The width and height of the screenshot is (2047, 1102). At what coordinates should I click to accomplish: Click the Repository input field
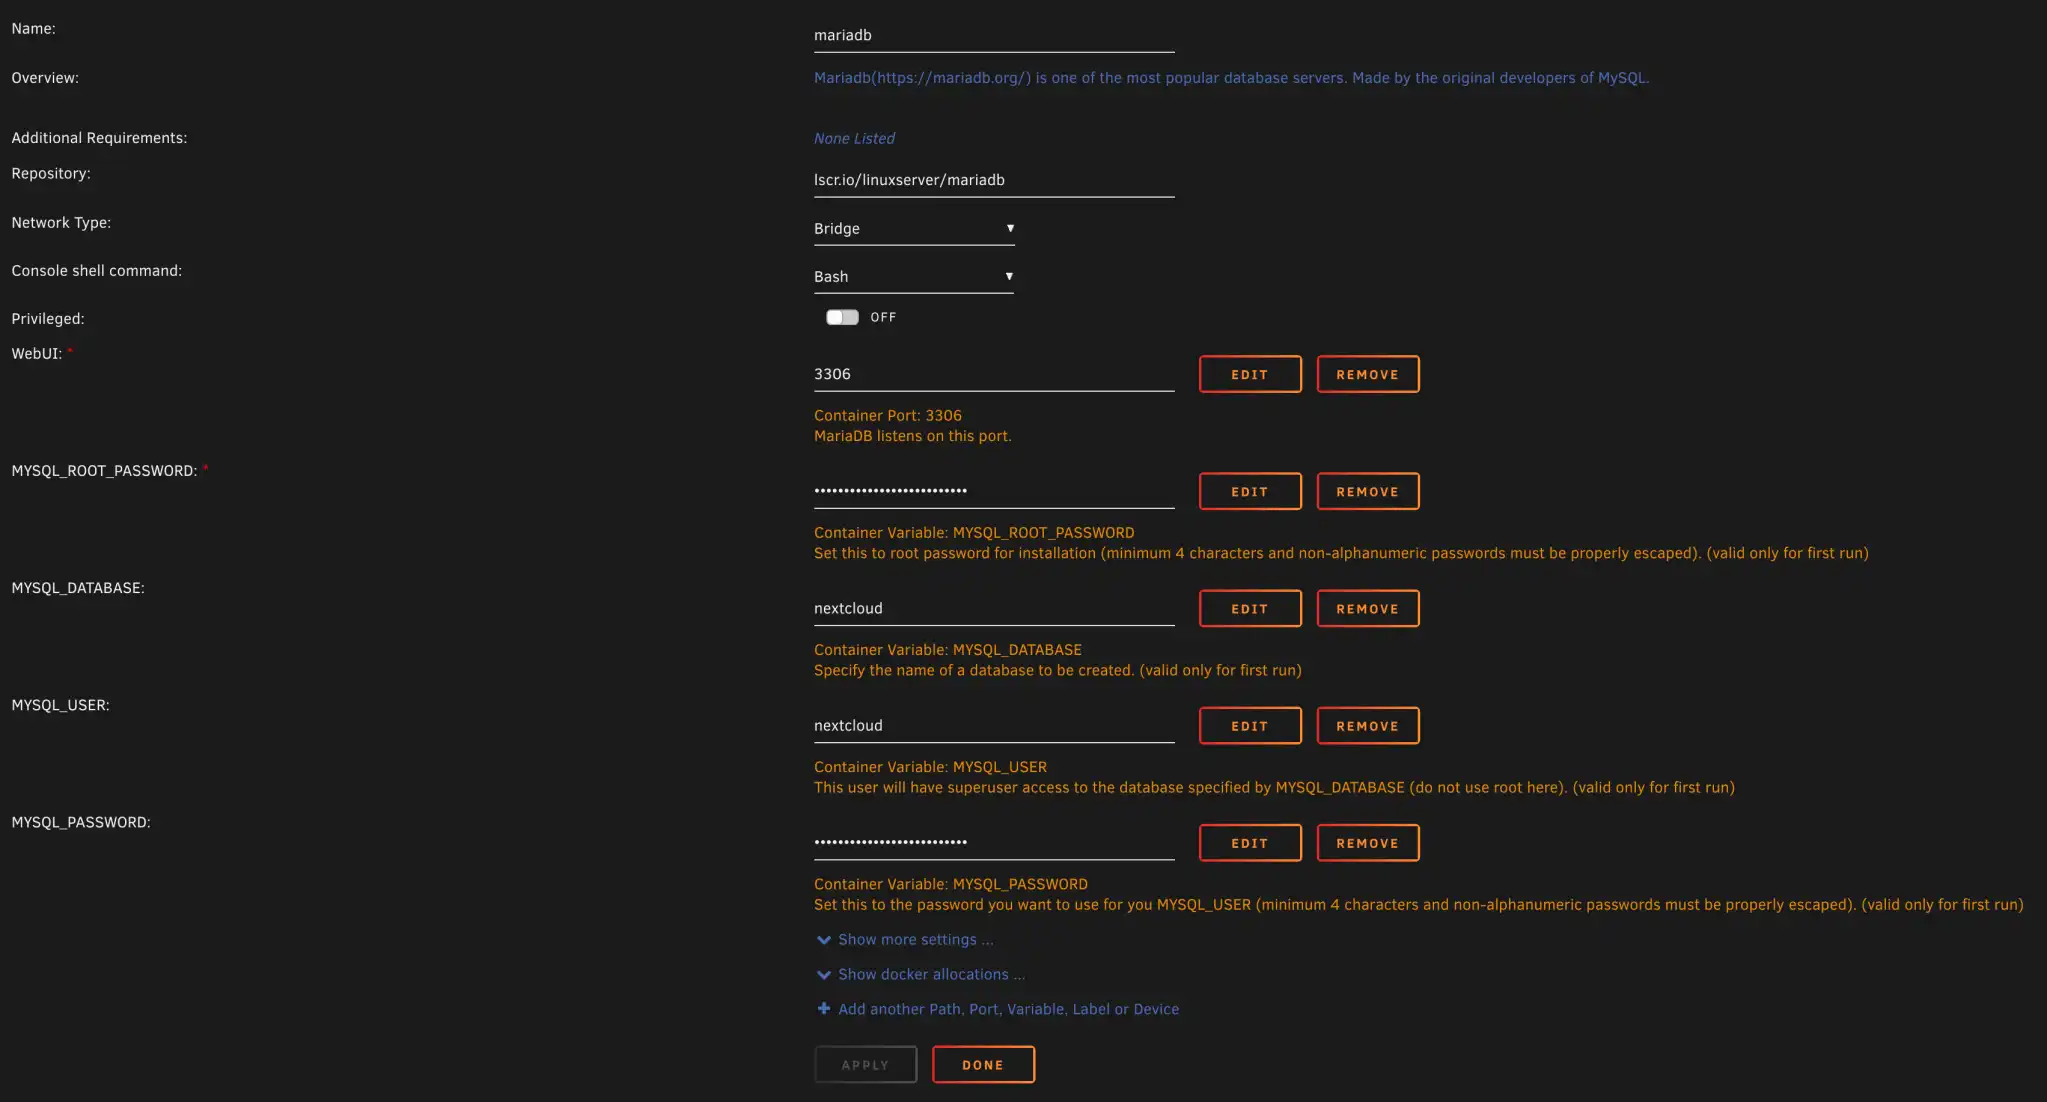pyautogui.click(x=993, y=180)
